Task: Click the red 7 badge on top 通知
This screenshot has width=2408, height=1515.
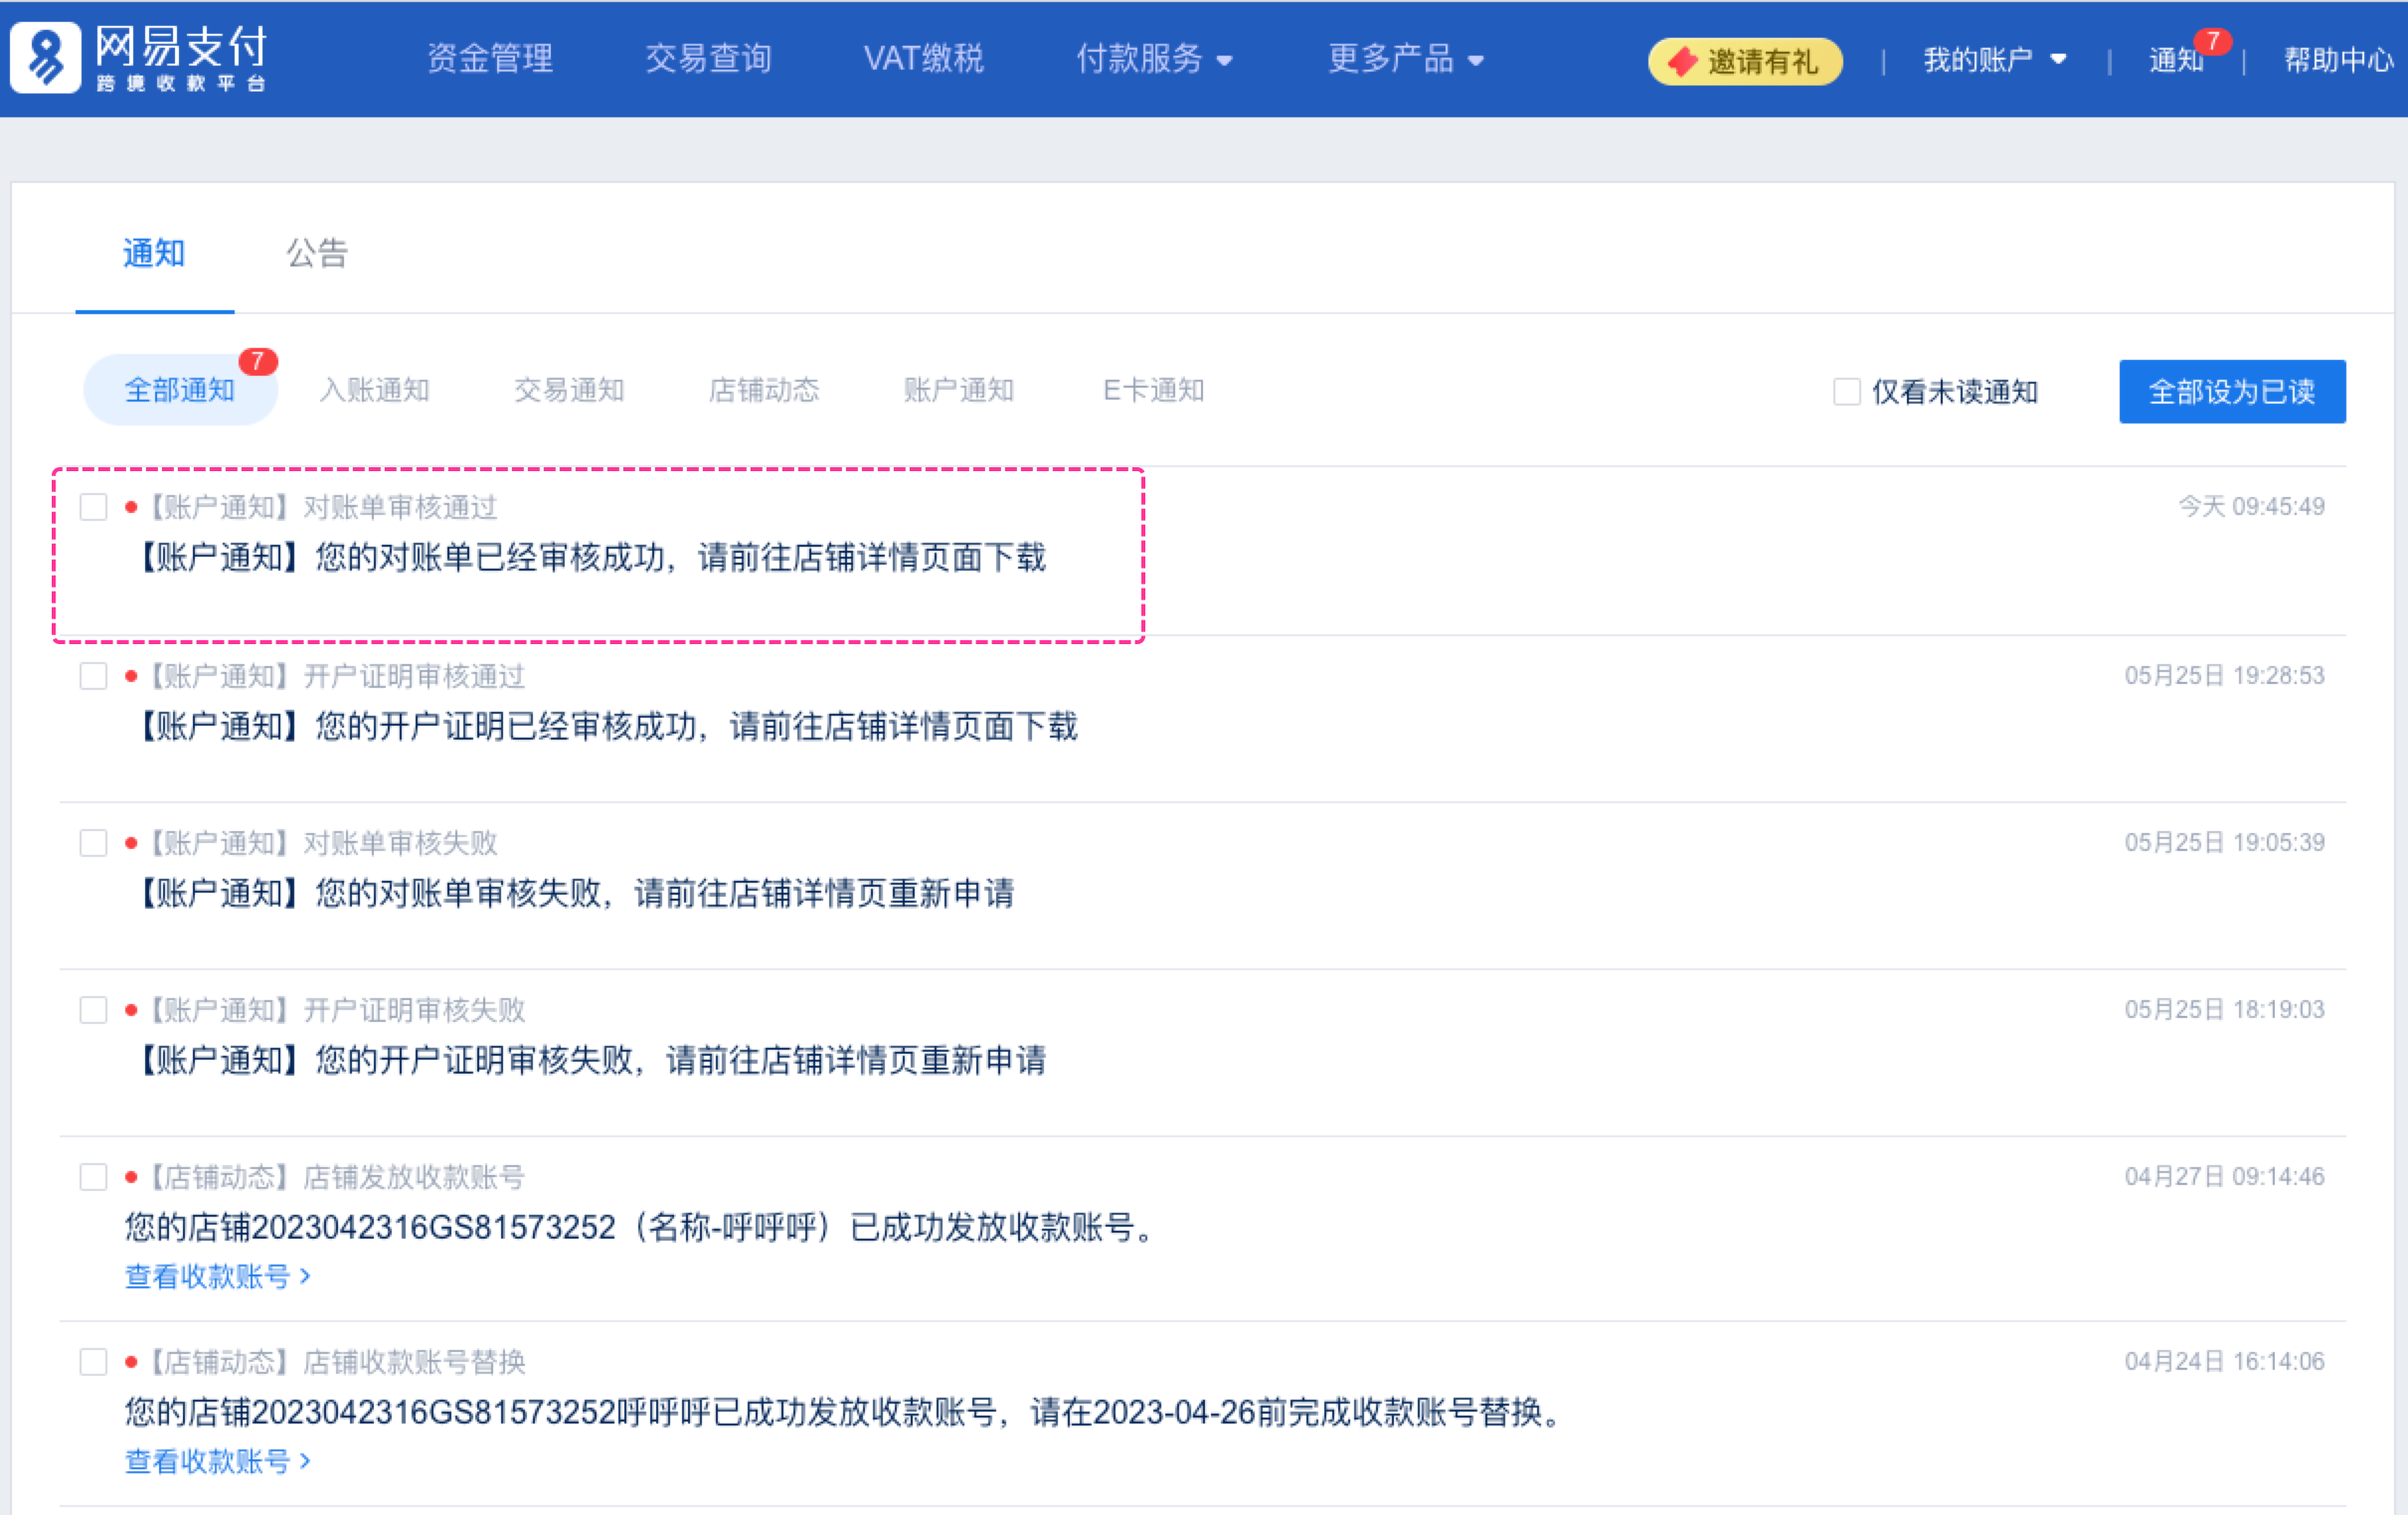Action: (2213, 41)
